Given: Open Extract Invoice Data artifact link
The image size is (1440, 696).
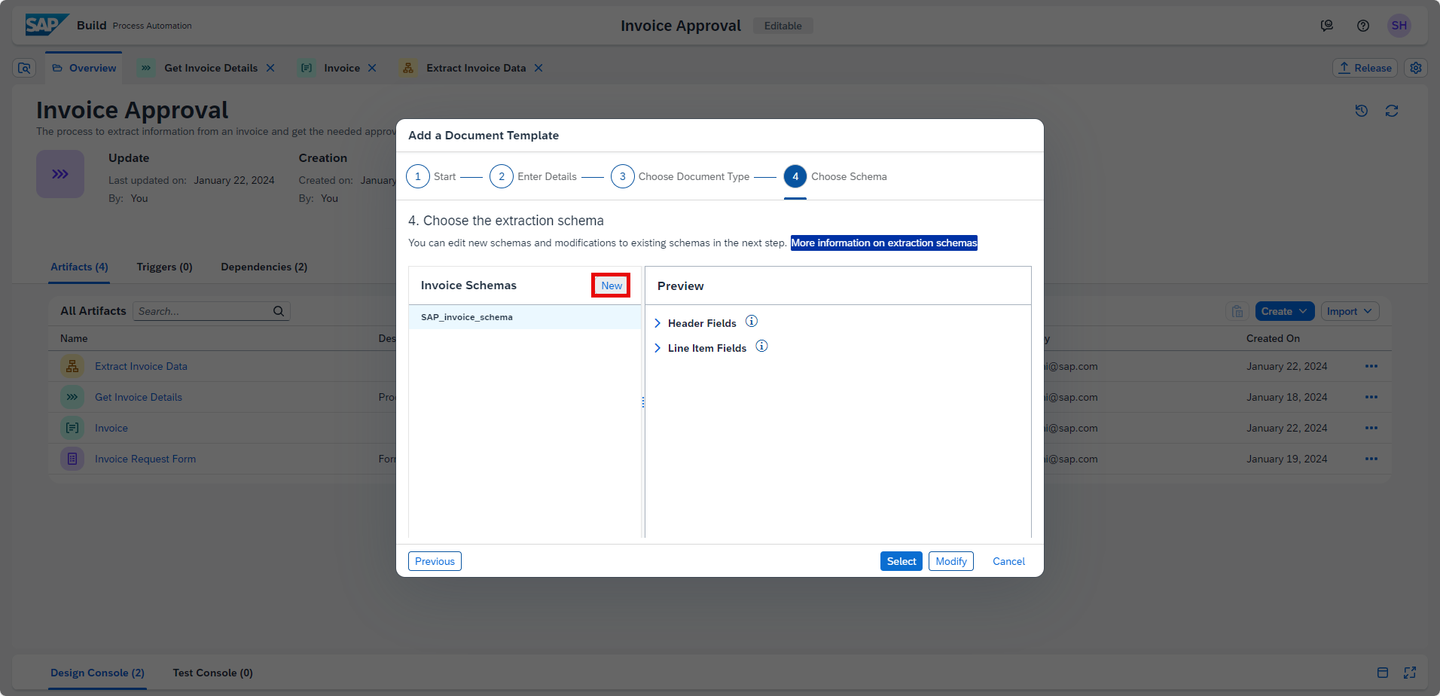Looking at the screenshot, I should 141,366.
